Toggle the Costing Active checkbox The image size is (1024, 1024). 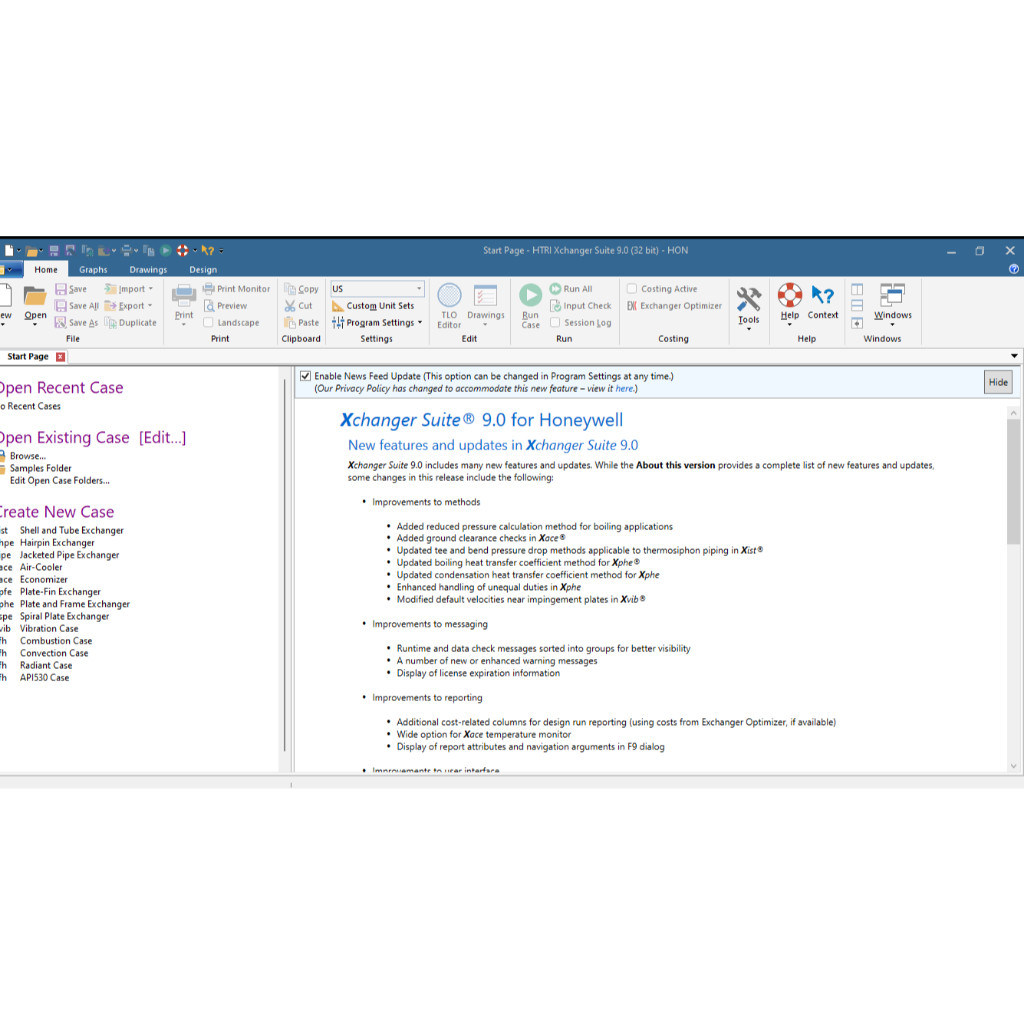tap(632, 289)
